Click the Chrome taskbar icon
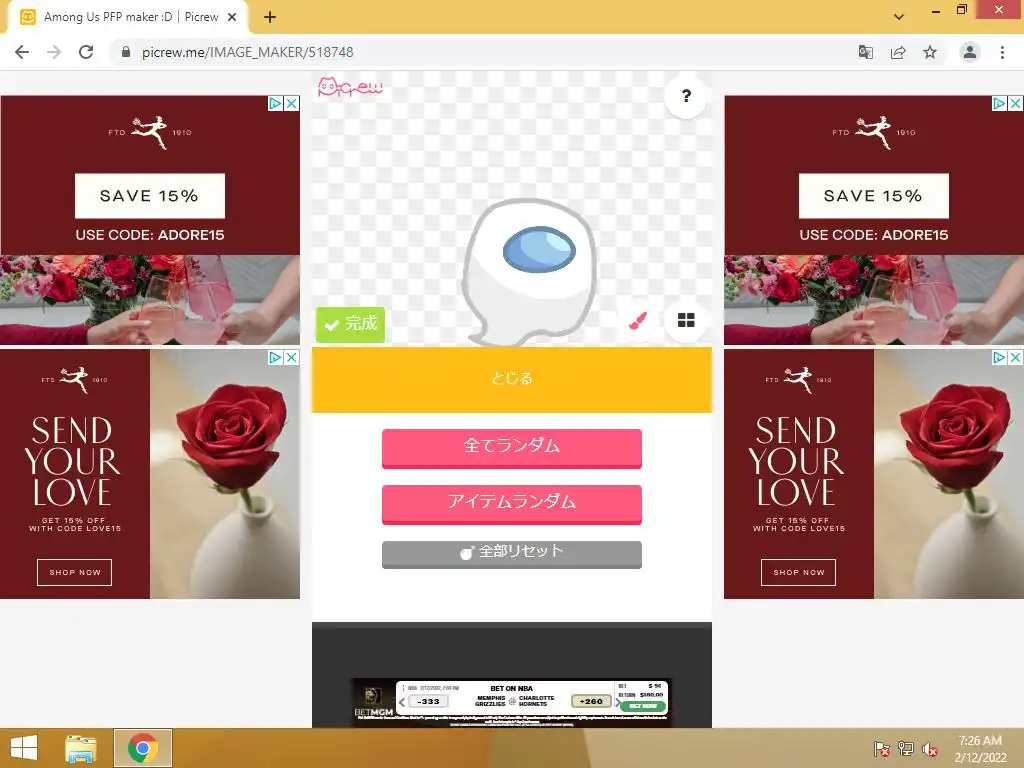 143,748
